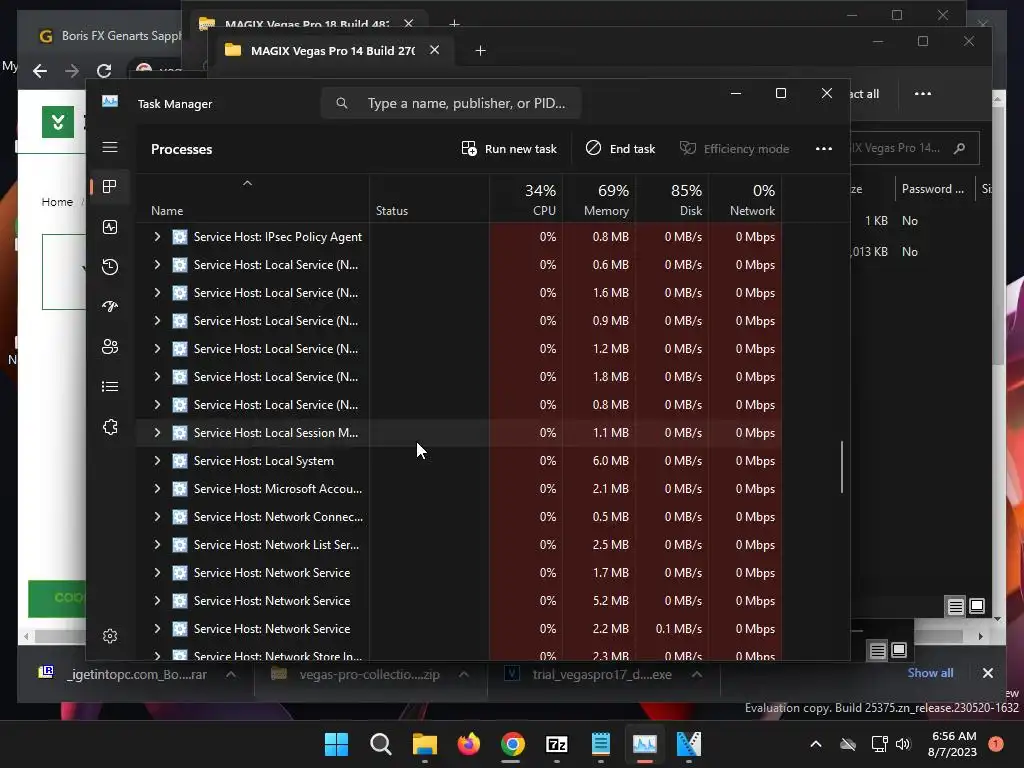Click the green download icon on the webpage
The height and width of the screenshot is (768, 1024).
[57, 121]
